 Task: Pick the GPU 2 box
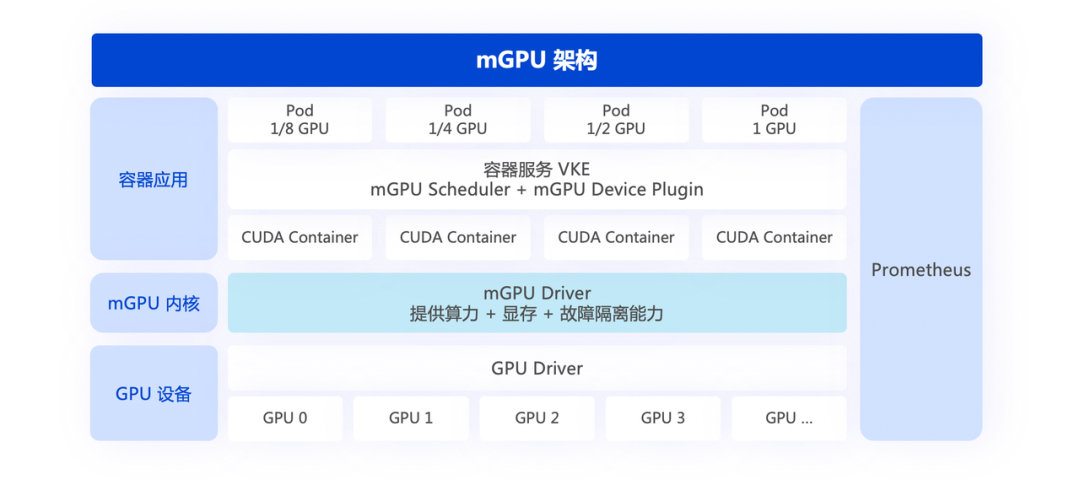tap(537, 418)
